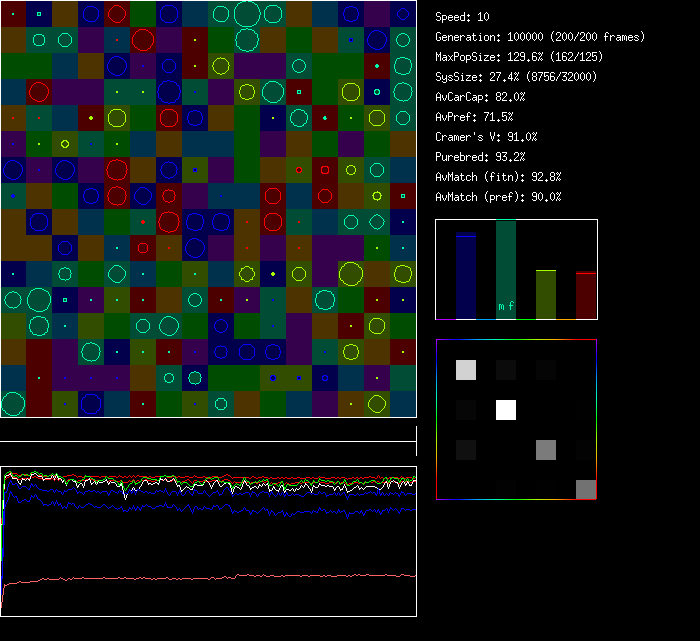Select the blue bar in the bar chart
The height and width of the screenshot is (641, 700).
(466, 277)
